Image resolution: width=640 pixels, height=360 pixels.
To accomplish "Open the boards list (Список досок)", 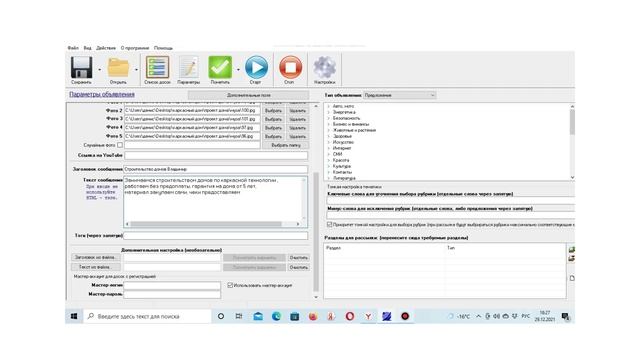I will click(x=157, y=67).
